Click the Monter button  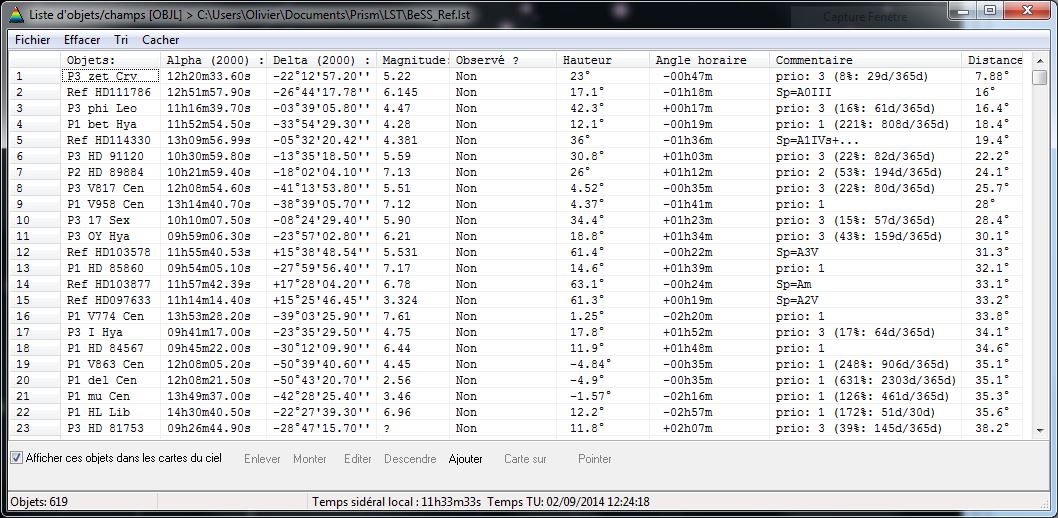coord(310,459)
